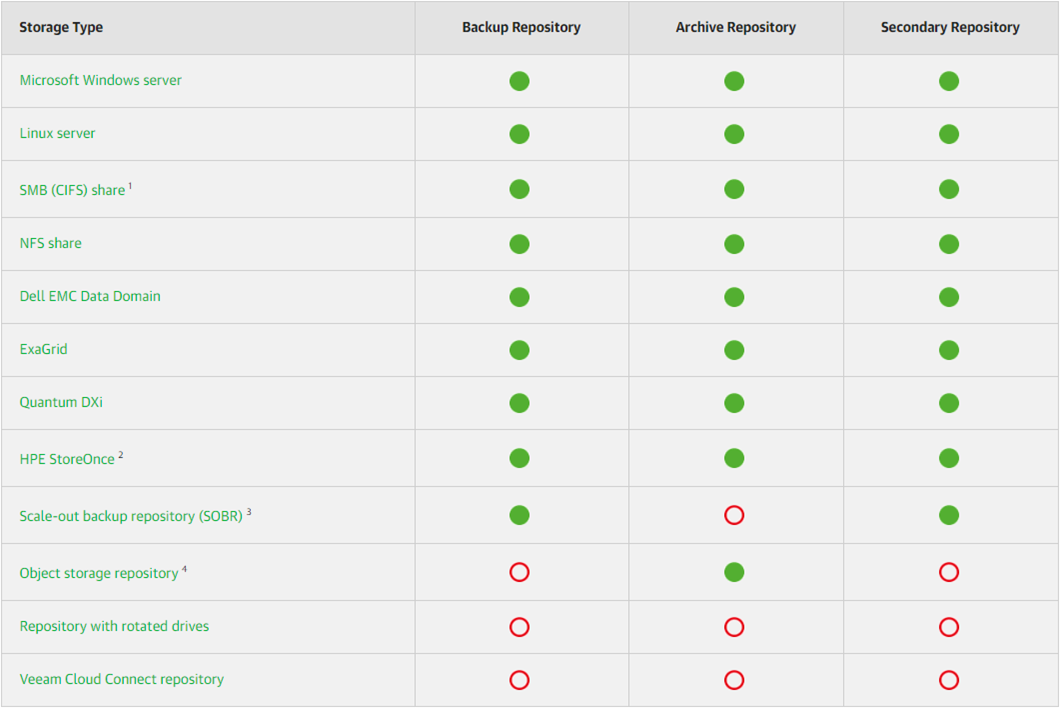Open the NFS share link
The width and height of the screenshot is (1060, 708).
tap(51, 243)
